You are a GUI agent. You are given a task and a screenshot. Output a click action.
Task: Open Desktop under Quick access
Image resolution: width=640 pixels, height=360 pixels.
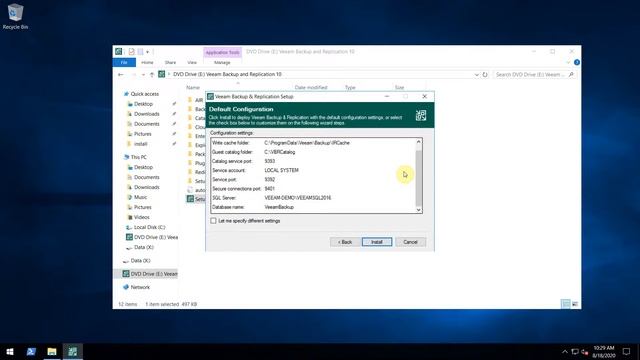[143, 104]
